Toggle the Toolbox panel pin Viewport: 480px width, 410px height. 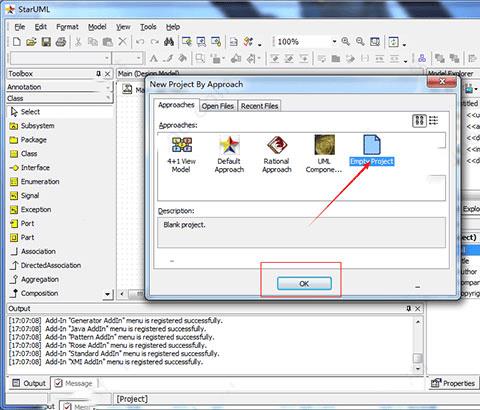click(98, 74)
